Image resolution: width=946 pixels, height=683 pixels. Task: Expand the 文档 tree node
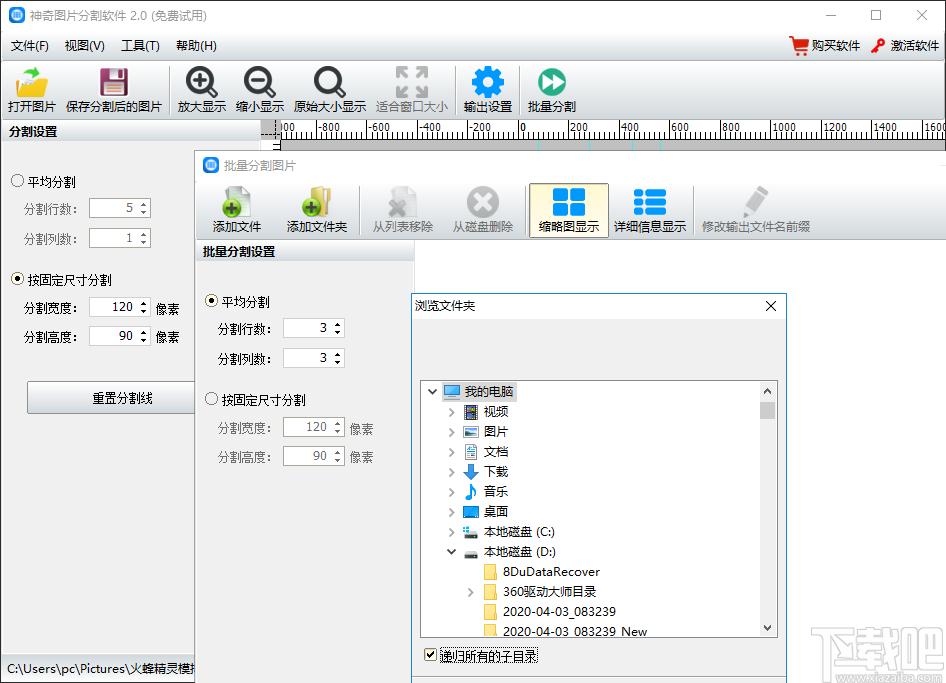point(451,452)
